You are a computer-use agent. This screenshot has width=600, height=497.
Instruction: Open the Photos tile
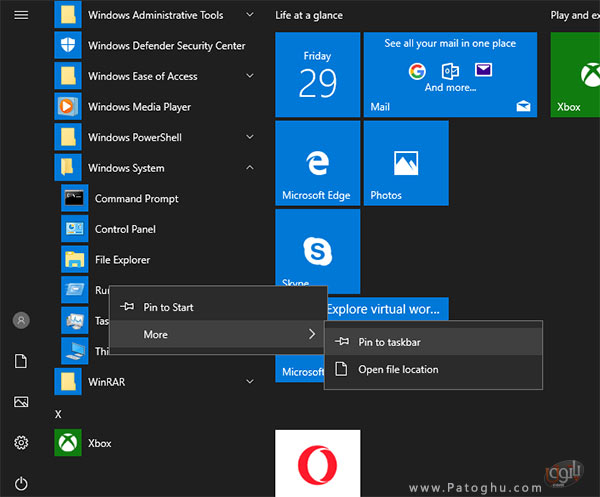pos(406,163)
